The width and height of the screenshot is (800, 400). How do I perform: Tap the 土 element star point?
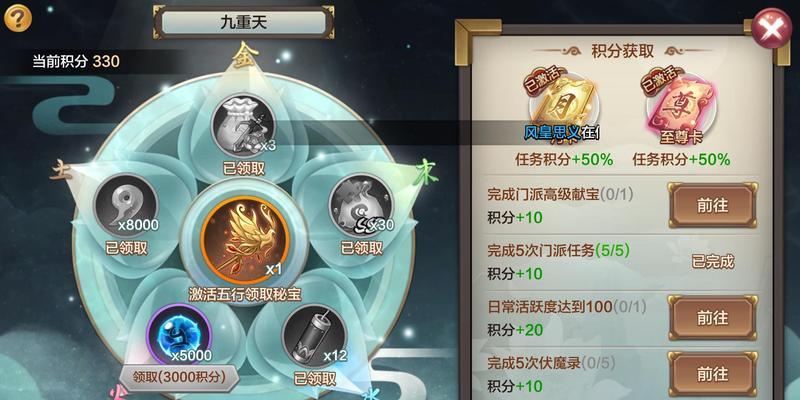point(60,172)
